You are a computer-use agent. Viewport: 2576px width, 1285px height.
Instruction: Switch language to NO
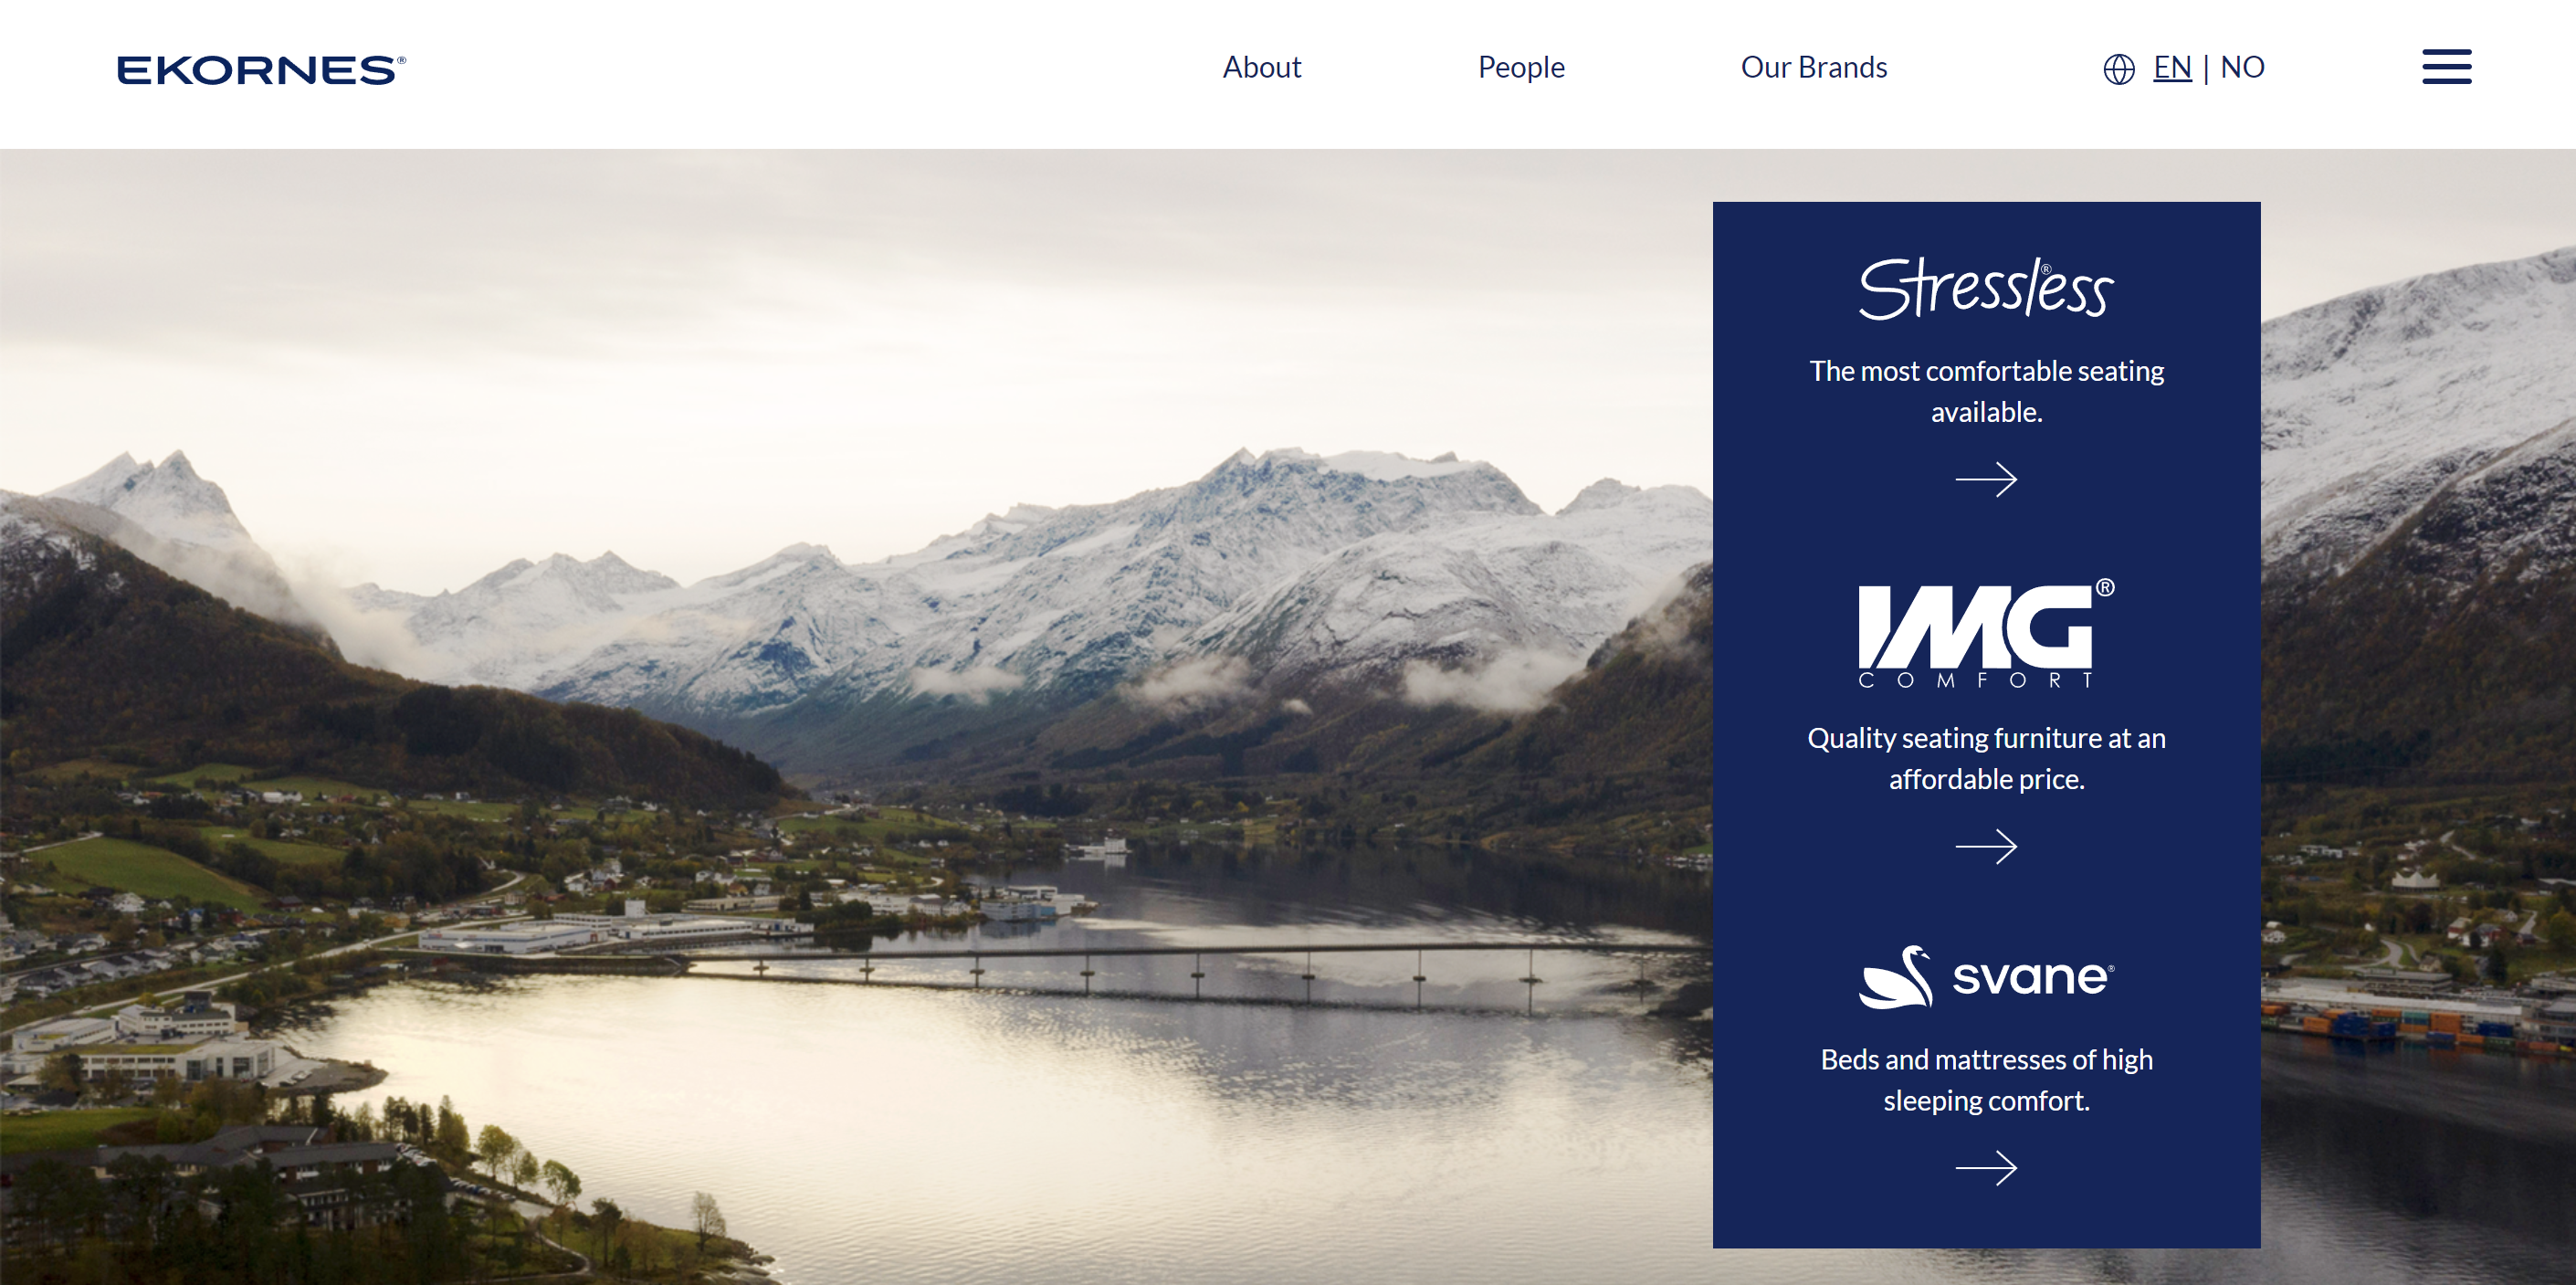2242,67
